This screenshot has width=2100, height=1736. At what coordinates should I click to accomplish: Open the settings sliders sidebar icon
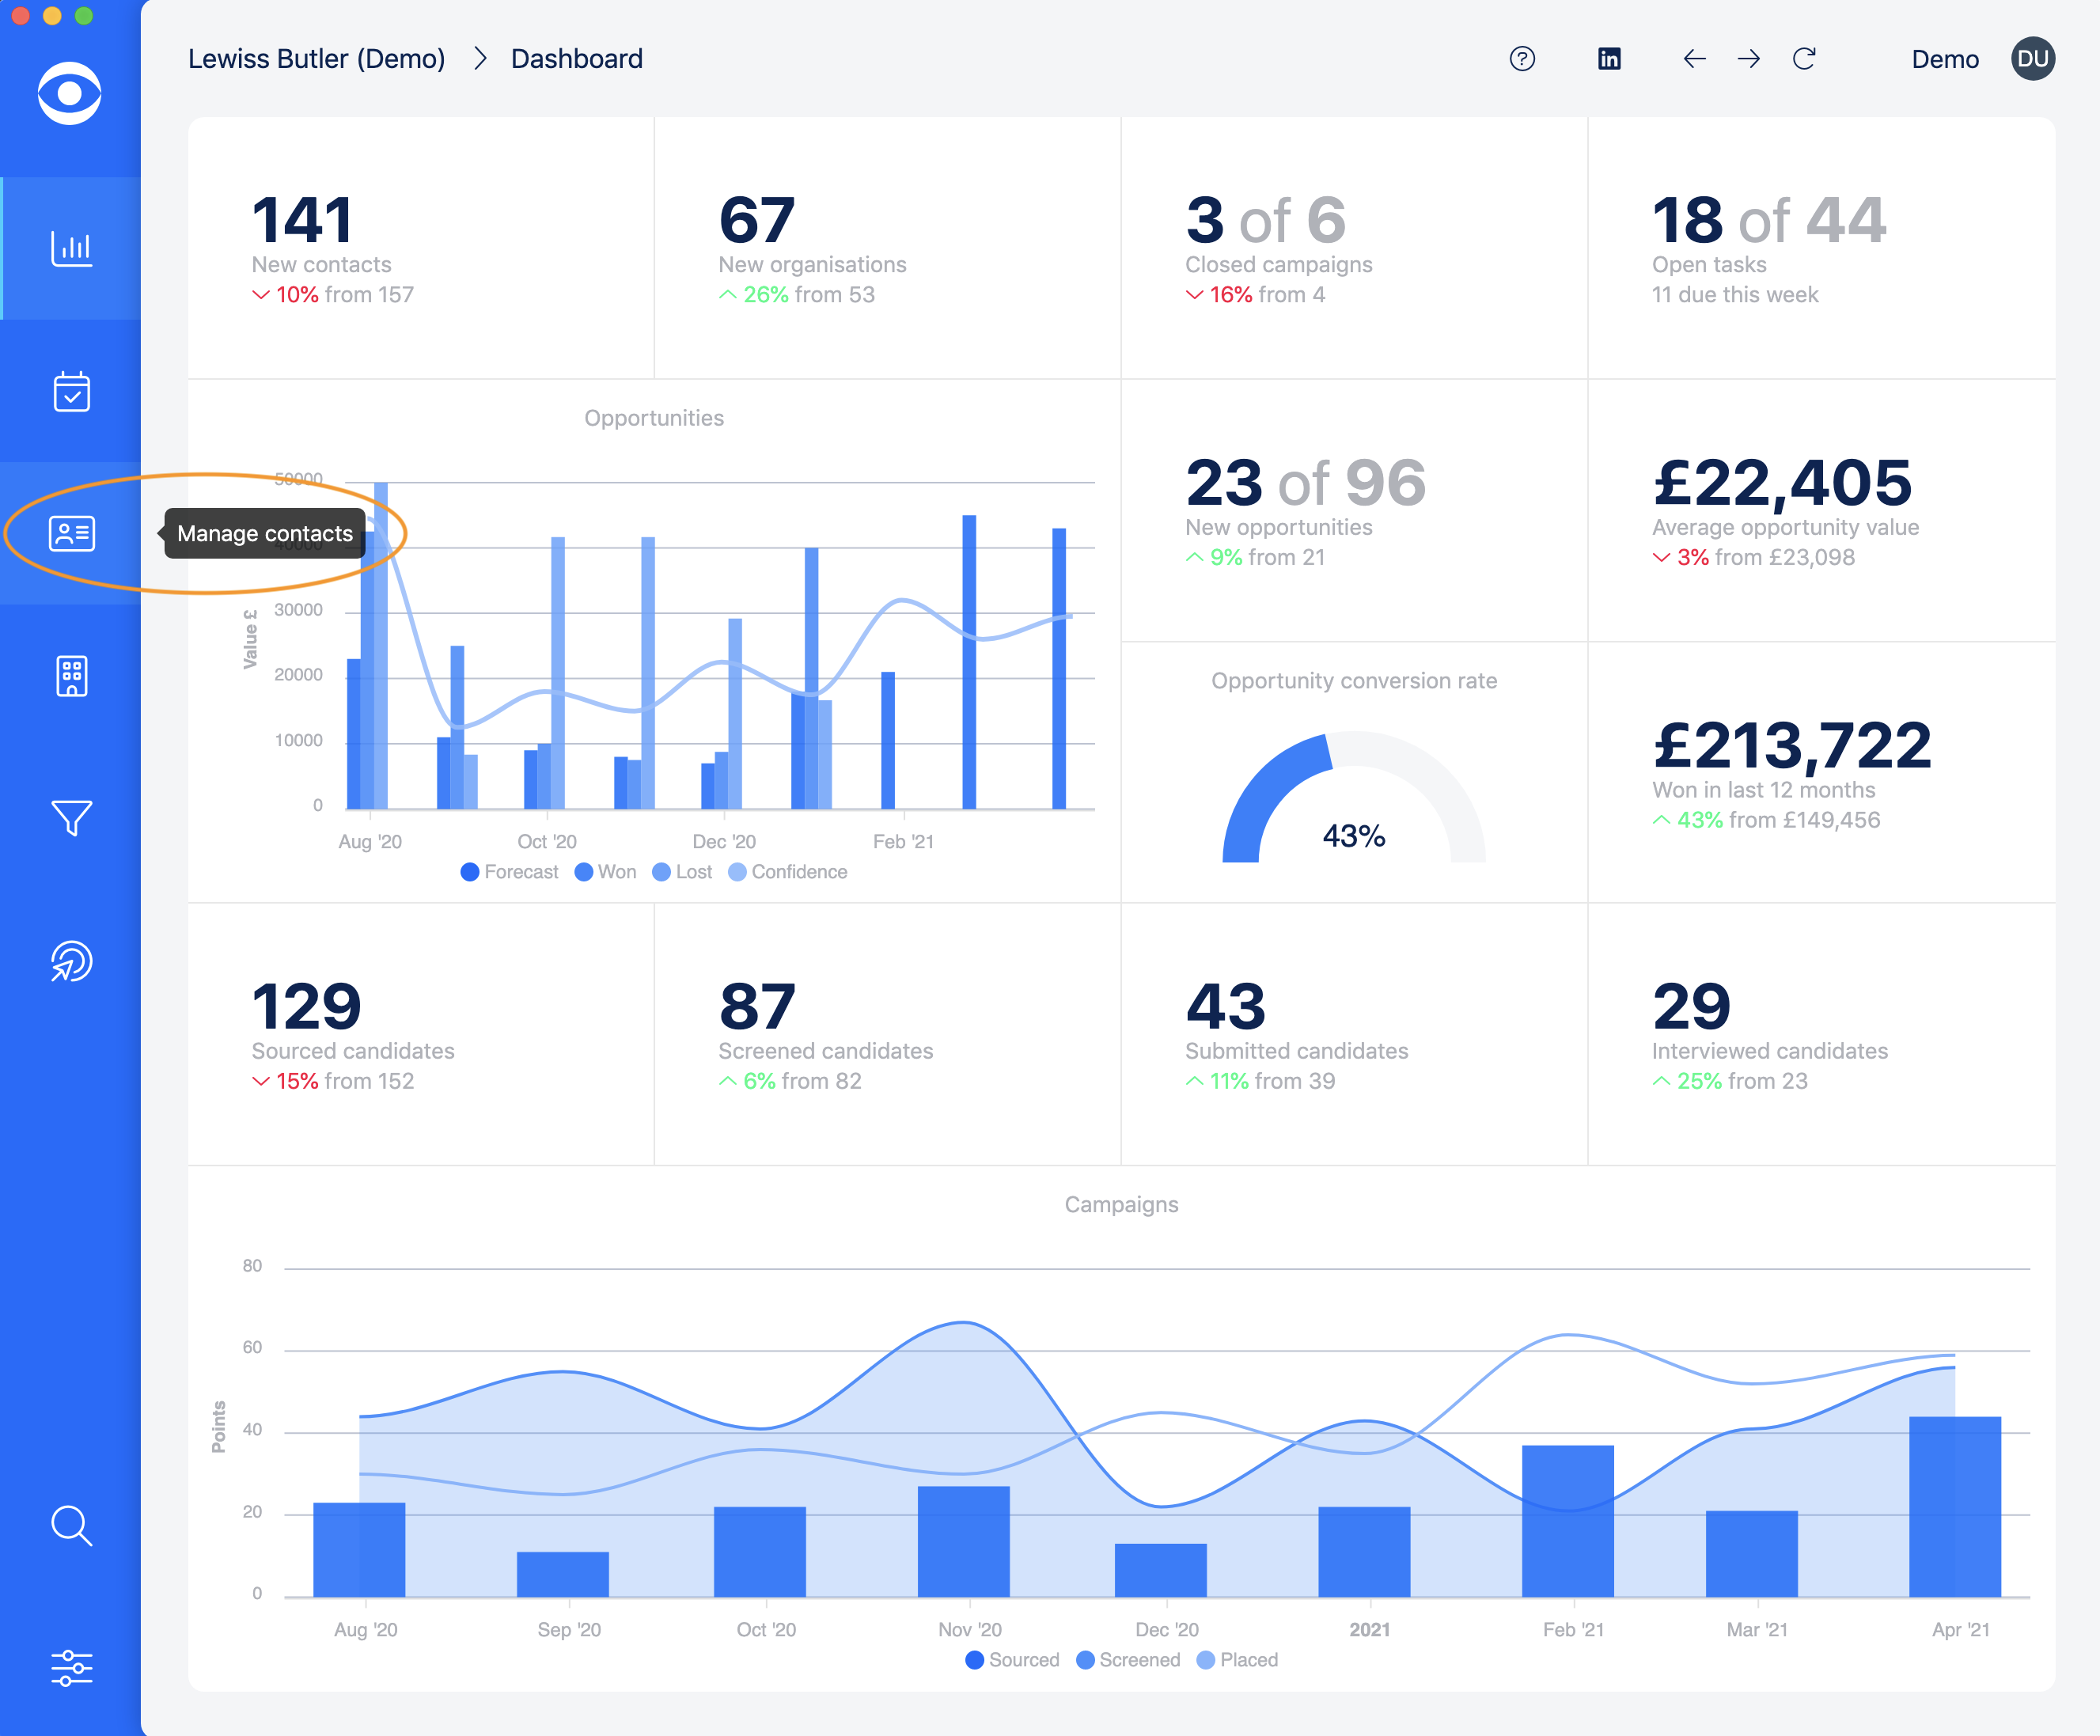click(71, 1667)
